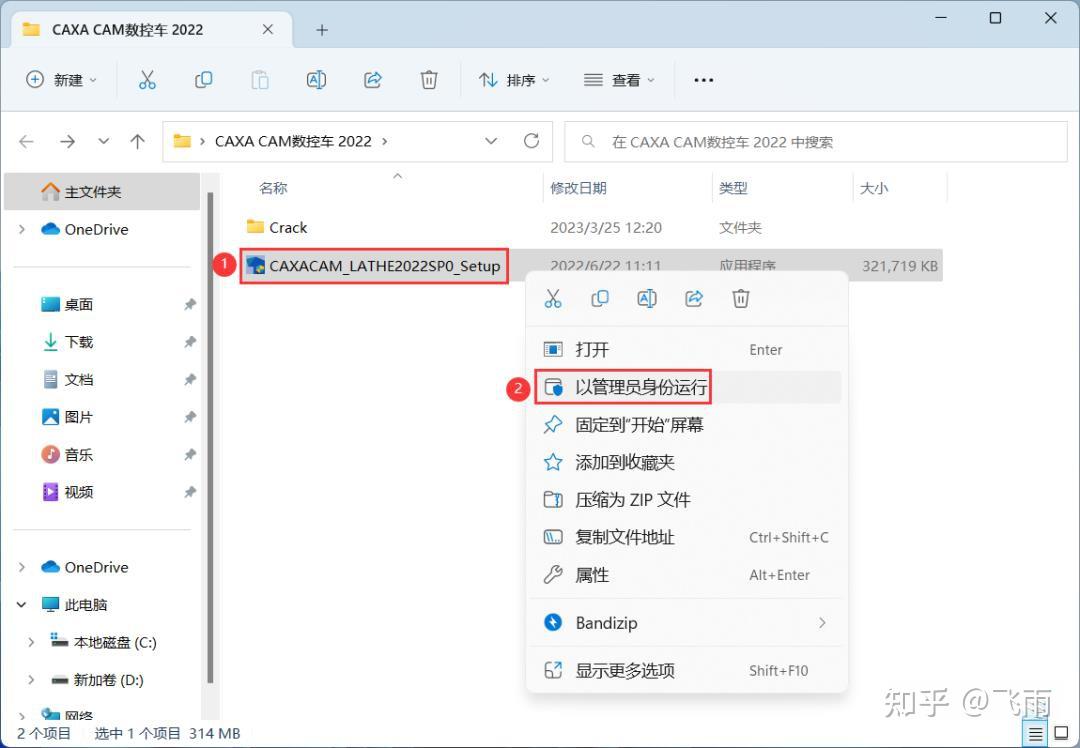Viewport: 1080px width, 748px height.
Task: Click the Refresh icon beside the address bar
Action: 531,141
